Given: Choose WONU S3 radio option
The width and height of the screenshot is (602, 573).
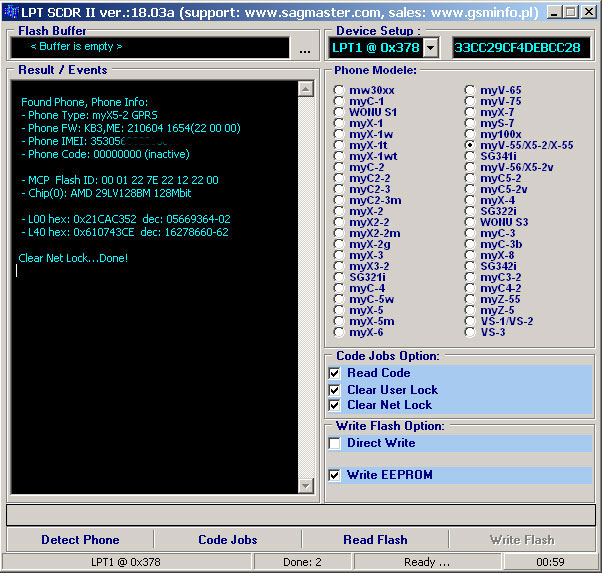Looking at the screenshot, I should pyautogui.click(x=470, y=222).
